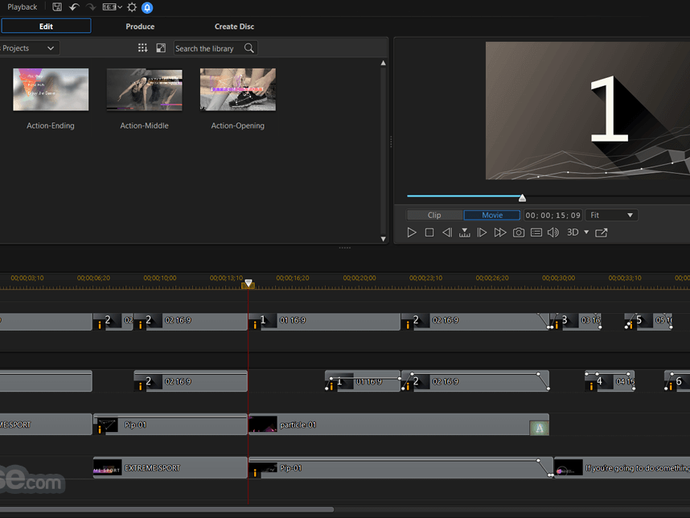Click the magnifier search icon
This screenshot has height=518, width=690.
(249, 48)
